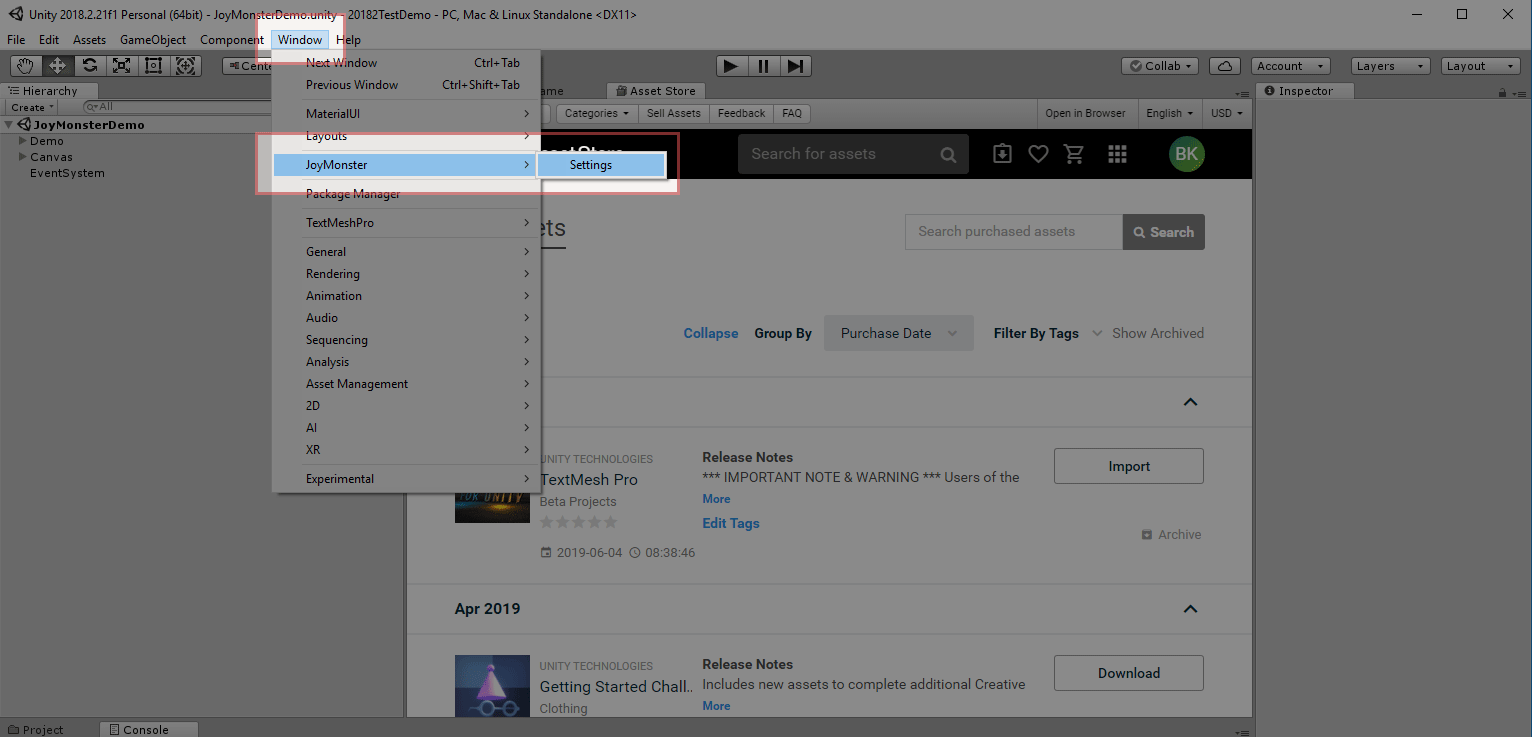Screen dimensions: 1532x737
Task: Collapse the Apr 2019 section
Action: coord(1190,609)
